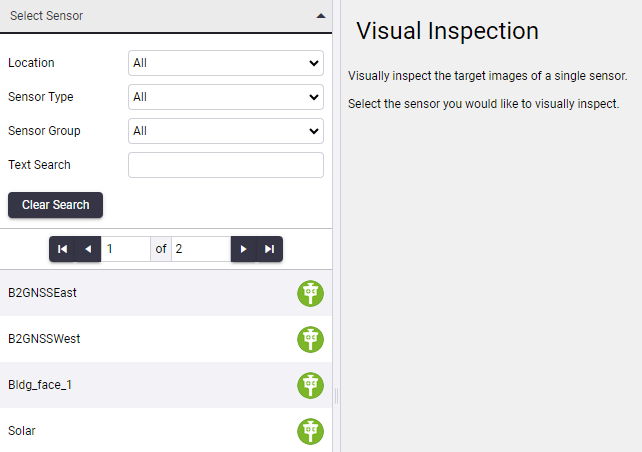Advance to the next sensor page
This screenshot has width=642, height=452.
point(244,249)
